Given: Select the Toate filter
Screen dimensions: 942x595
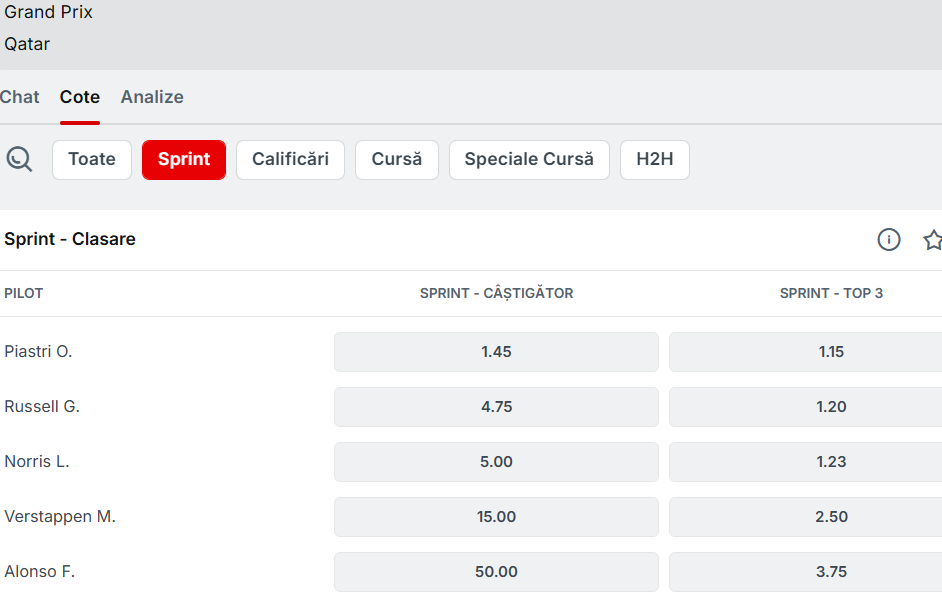Looking at the screenshot, I should click(x=92, y=160).
